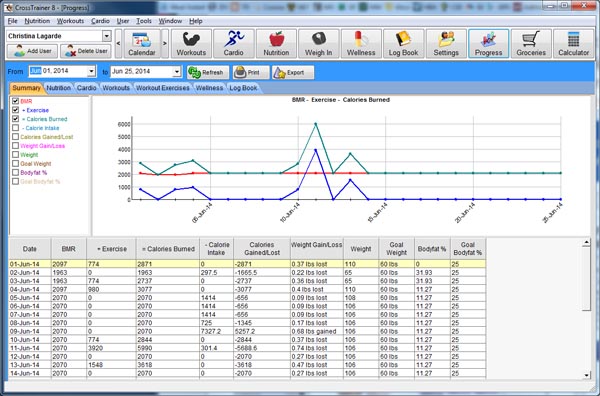Image resolution: width=600 pixels, height=396 pixels.
Task: Enable the Calories Gained/Lost checkbox
Action: coord(16,137)
